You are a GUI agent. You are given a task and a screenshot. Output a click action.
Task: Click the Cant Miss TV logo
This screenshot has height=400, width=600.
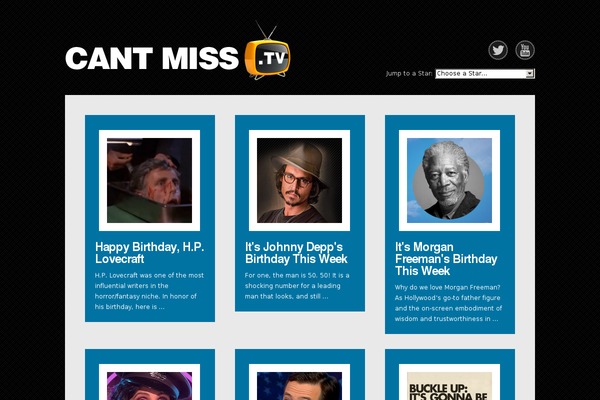(178, 52)
